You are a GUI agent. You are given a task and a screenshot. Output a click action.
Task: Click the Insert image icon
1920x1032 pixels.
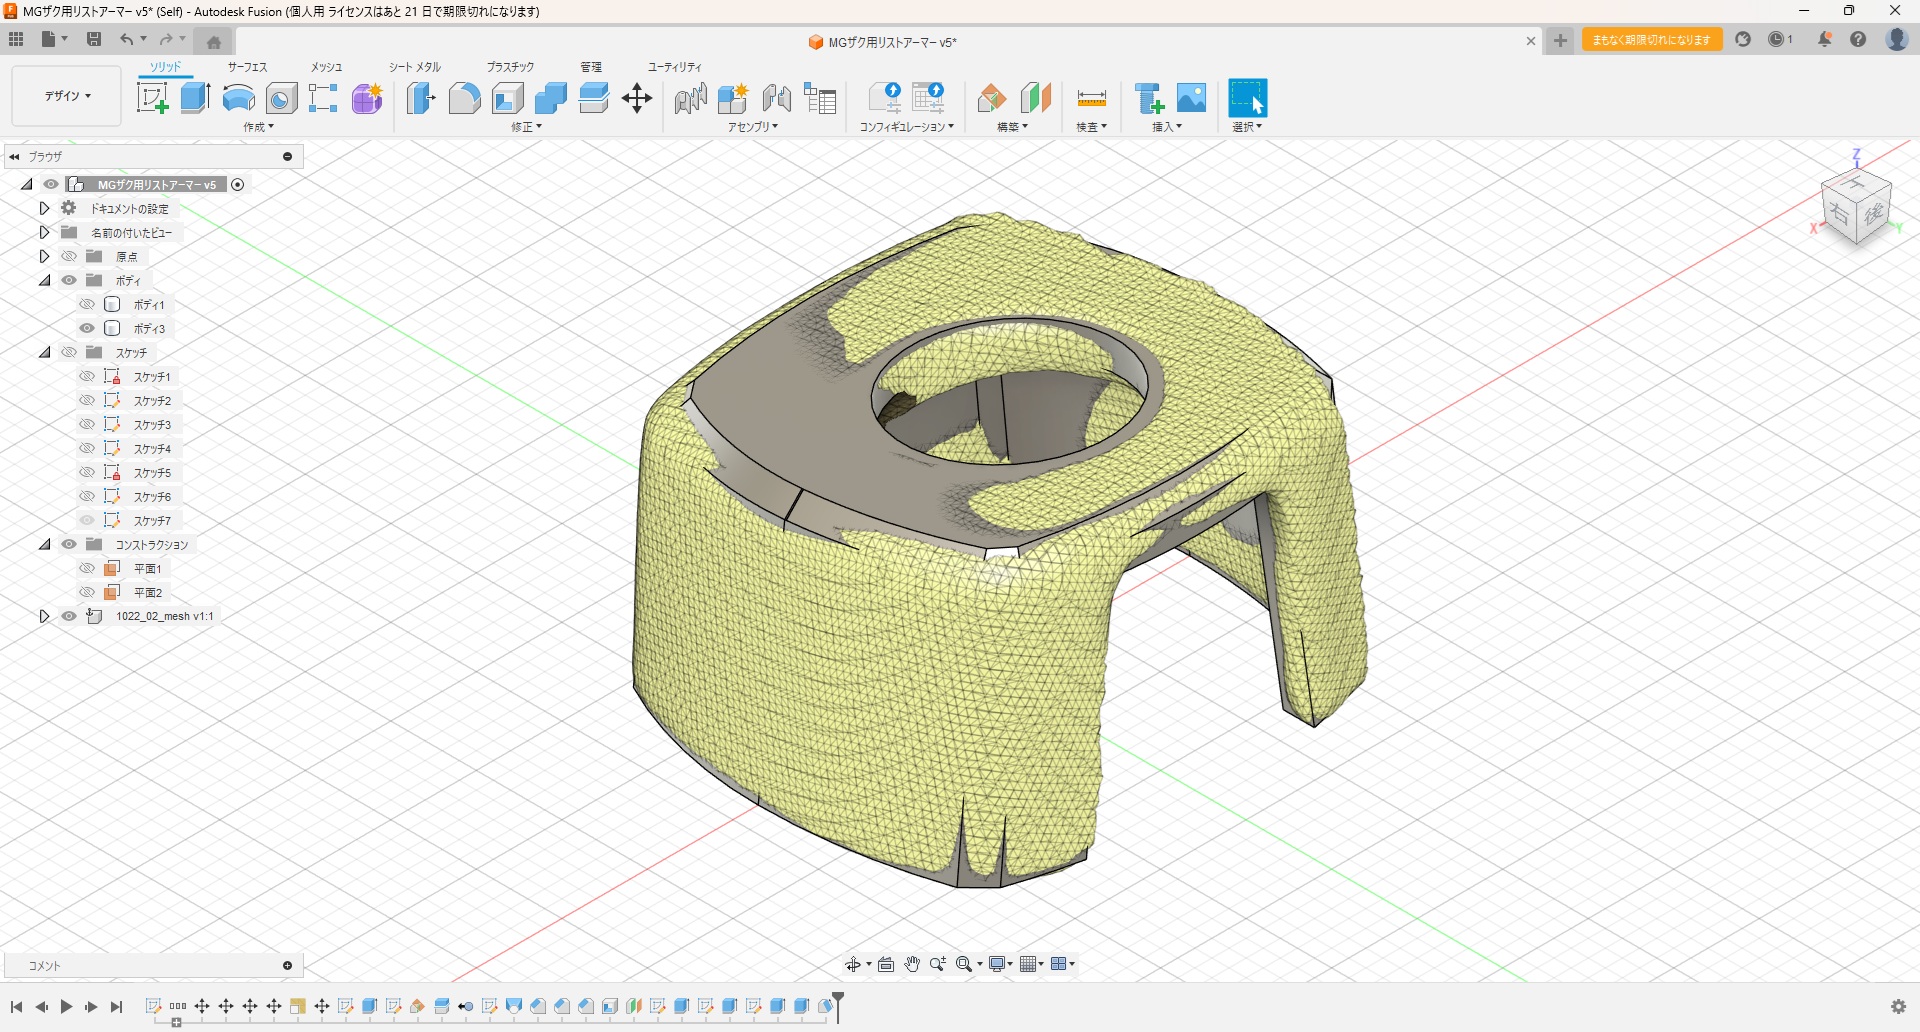pyautogui.click(x=1191, y=98)
